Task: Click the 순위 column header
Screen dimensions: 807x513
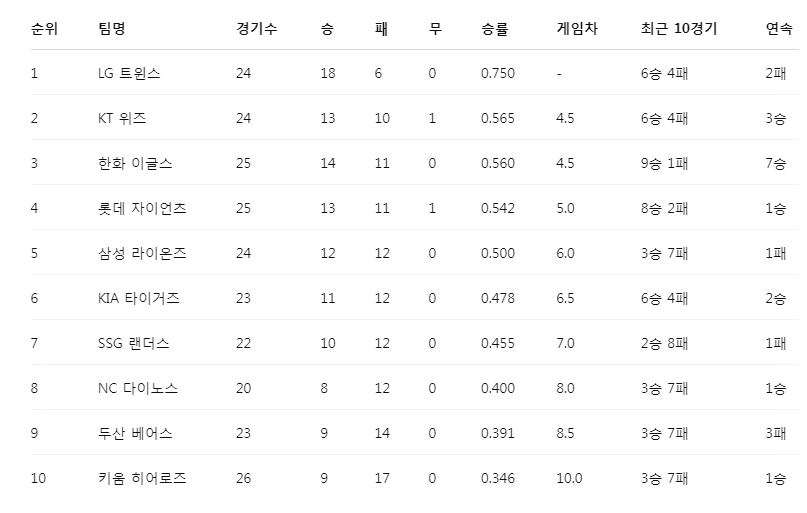Action: point(44,28)
